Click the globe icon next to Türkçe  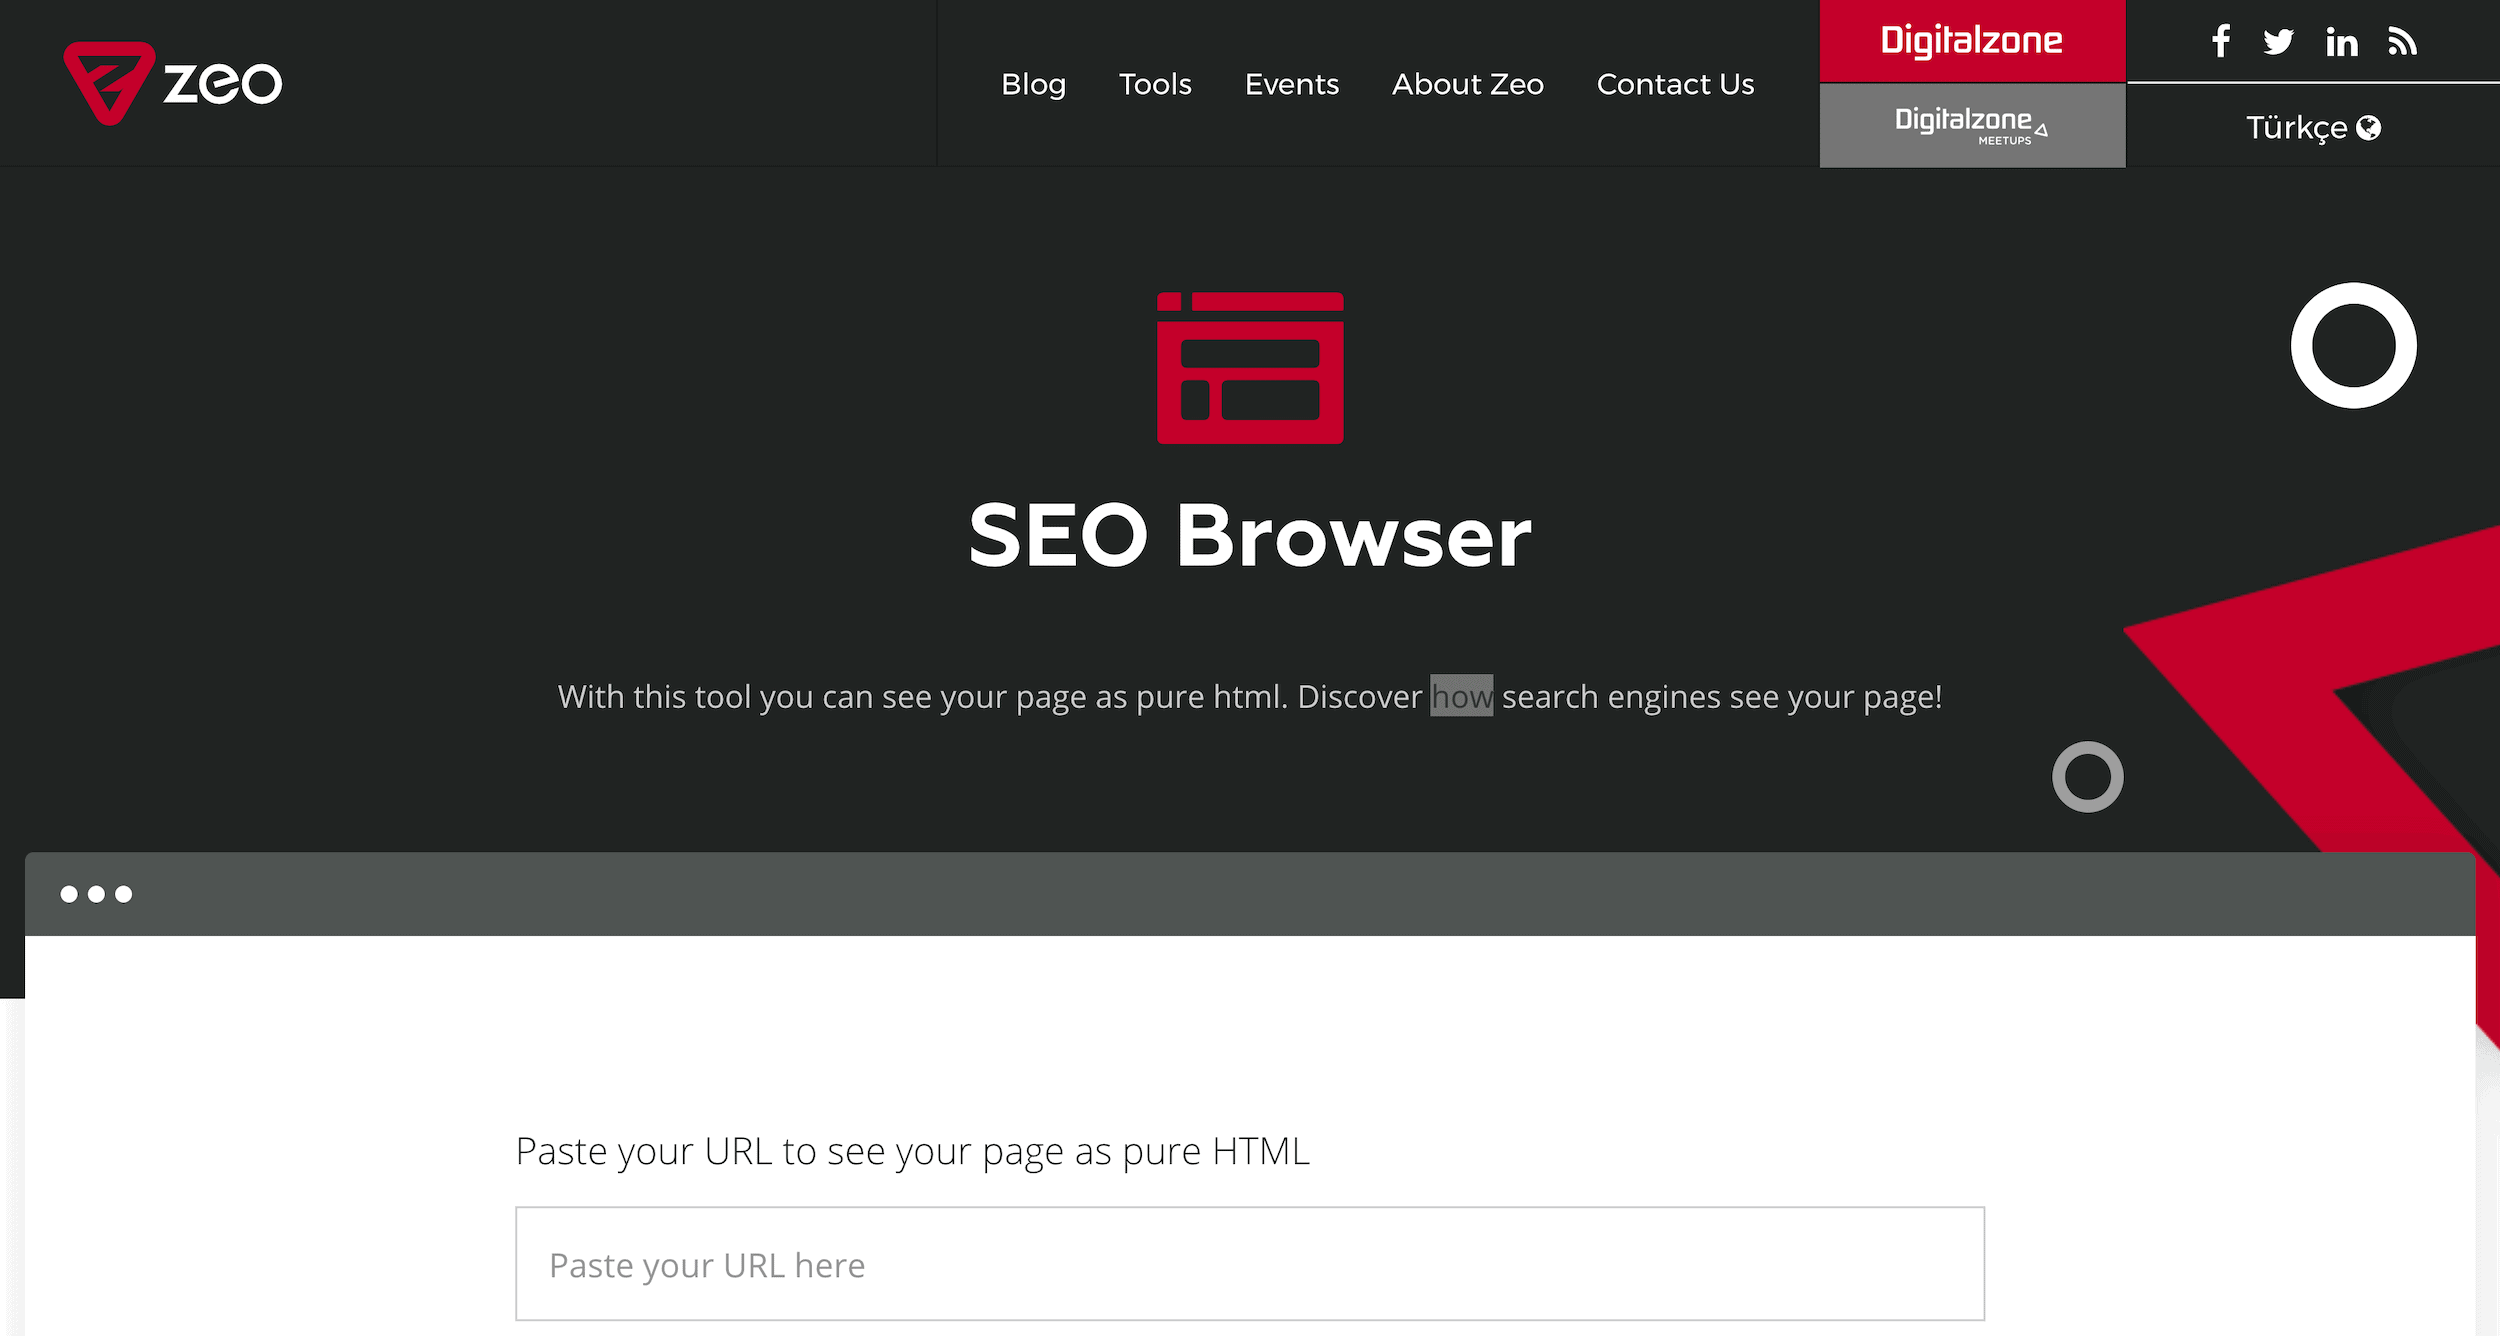[x=2378, y=127]
